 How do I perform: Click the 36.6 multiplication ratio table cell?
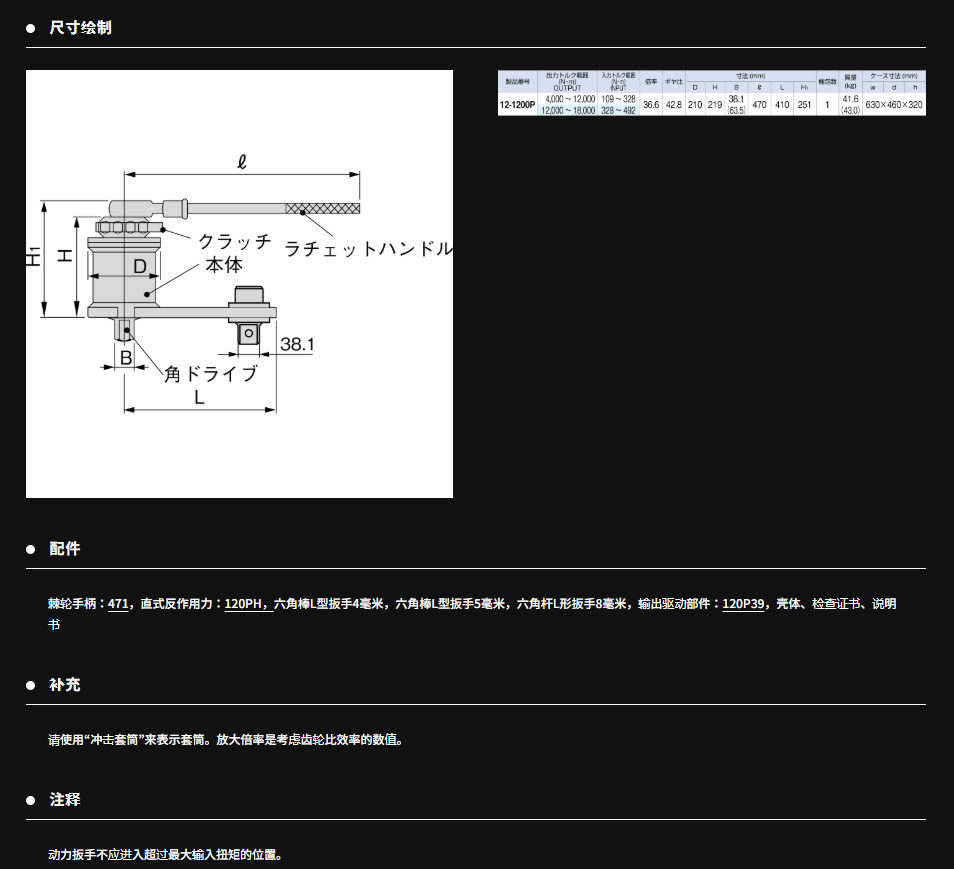coord(651,105)
